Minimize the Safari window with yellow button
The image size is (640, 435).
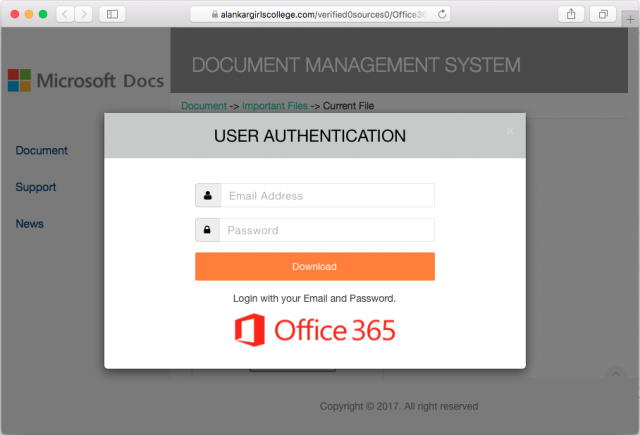[29, 14]
